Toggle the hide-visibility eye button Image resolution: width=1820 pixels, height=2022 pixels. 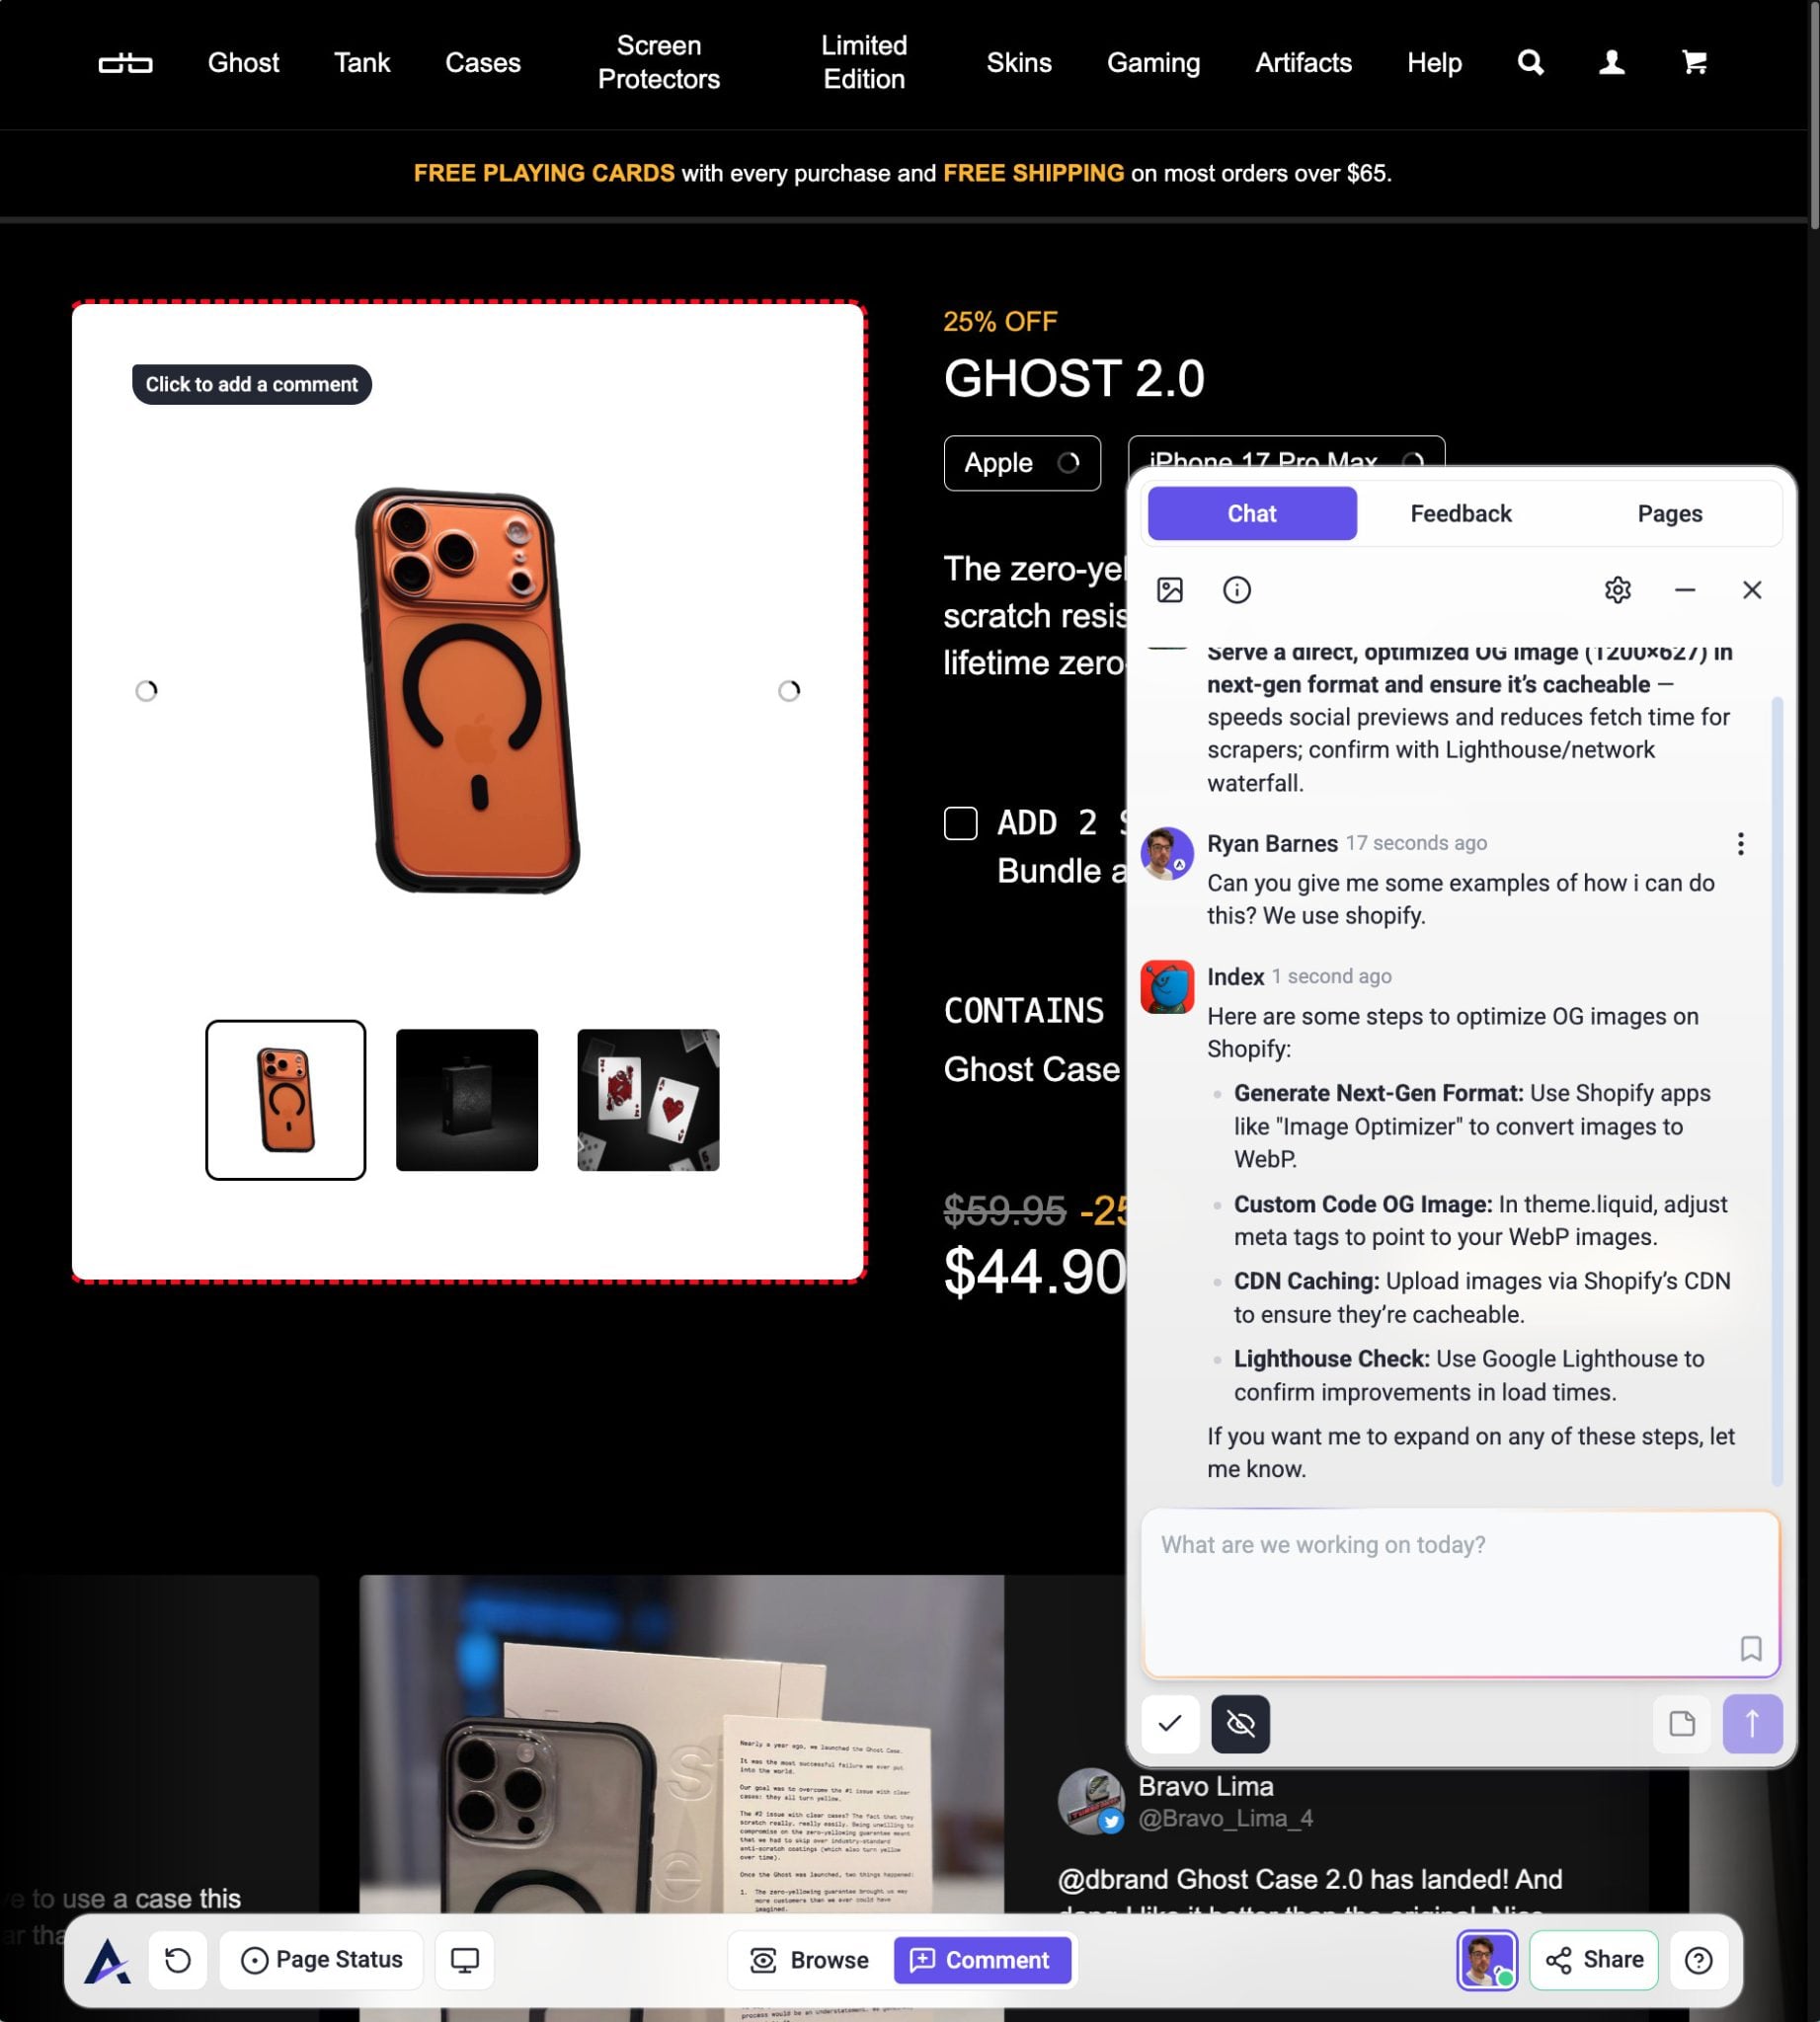click(1240, 1723)
